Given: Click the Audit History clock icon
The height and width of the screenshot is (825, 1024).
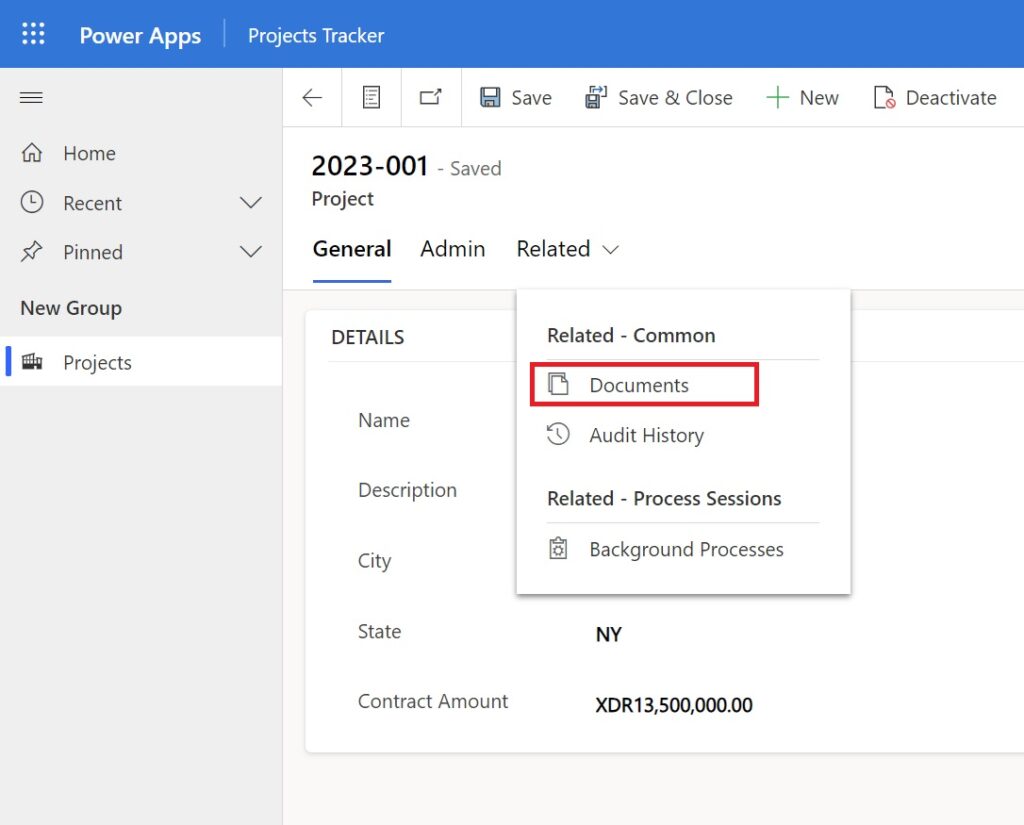Looking at the screenshot, I should click(560, 434).
